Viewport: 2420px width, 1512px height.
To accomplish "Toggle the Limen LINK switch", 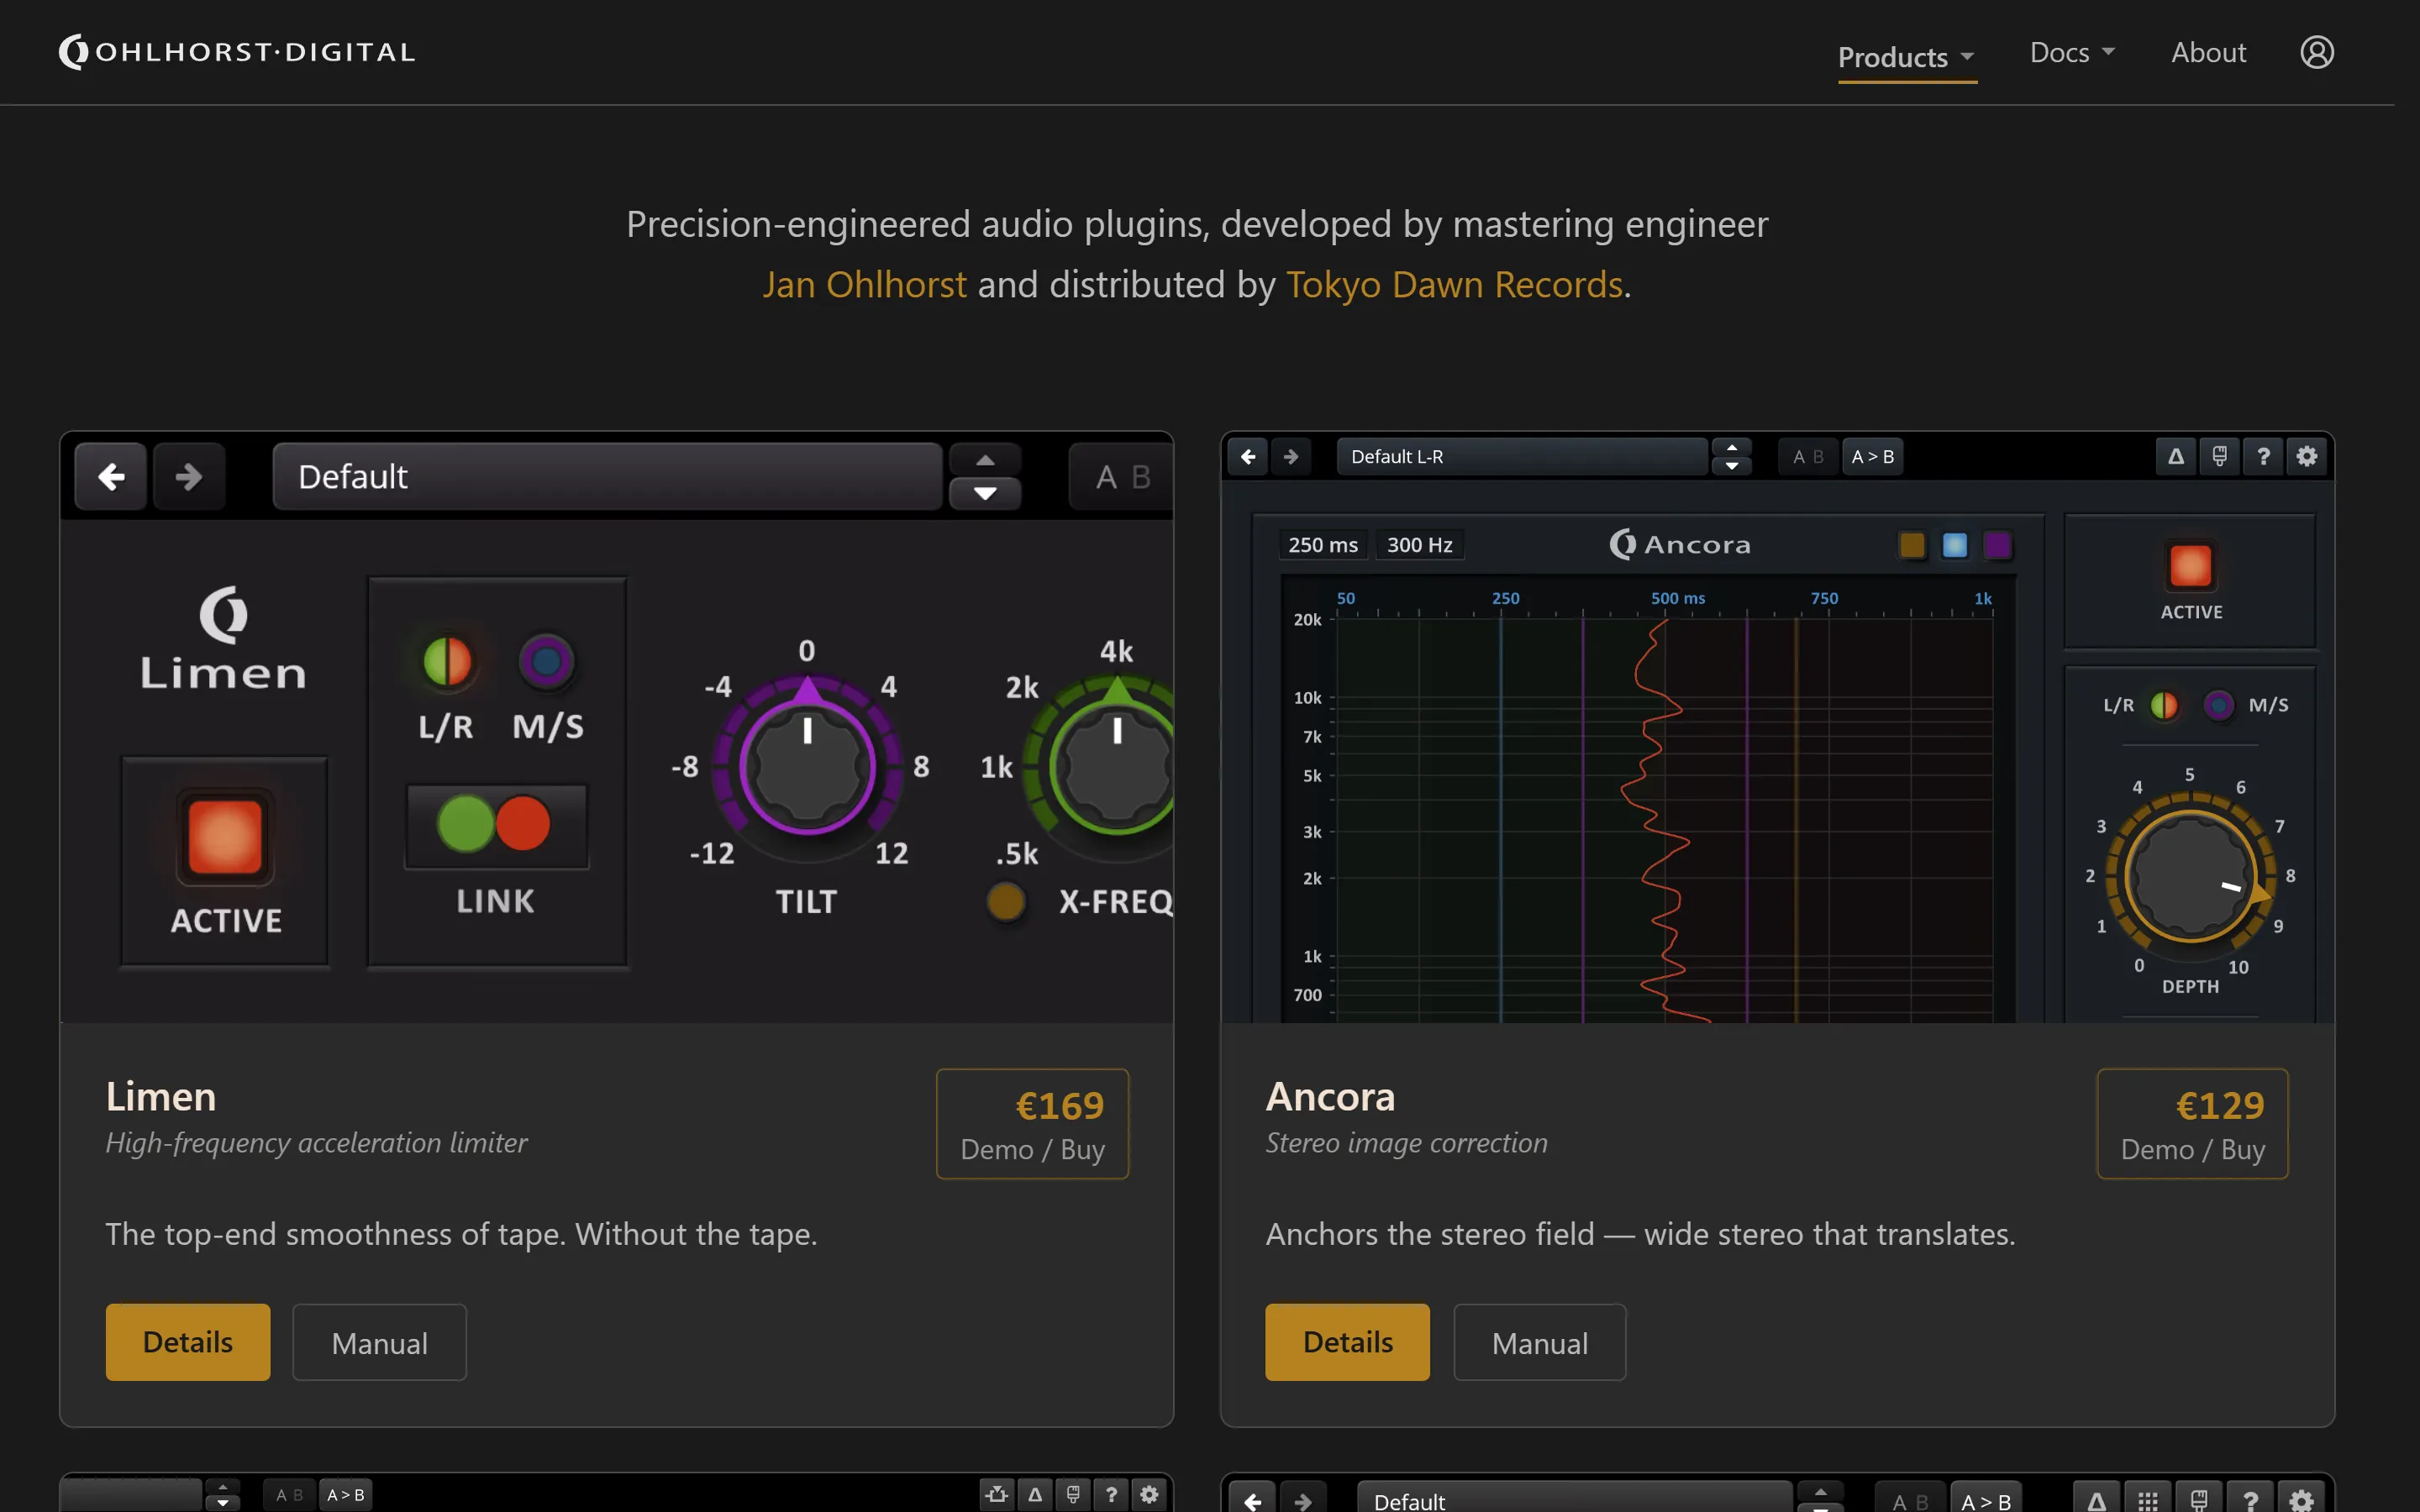I will coord(496,825).
